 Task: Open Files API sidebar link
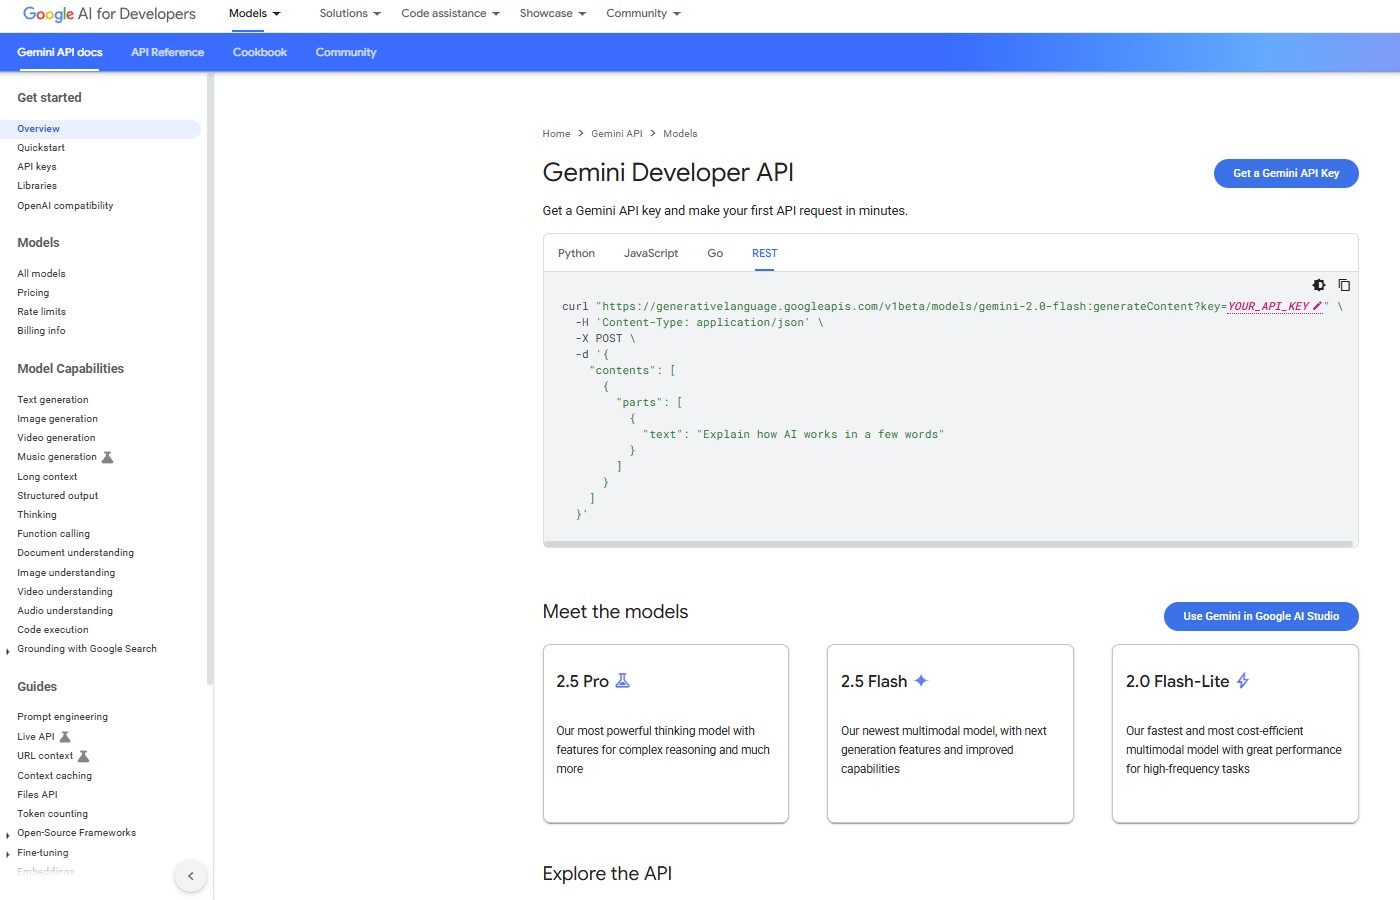click(37, 795)
